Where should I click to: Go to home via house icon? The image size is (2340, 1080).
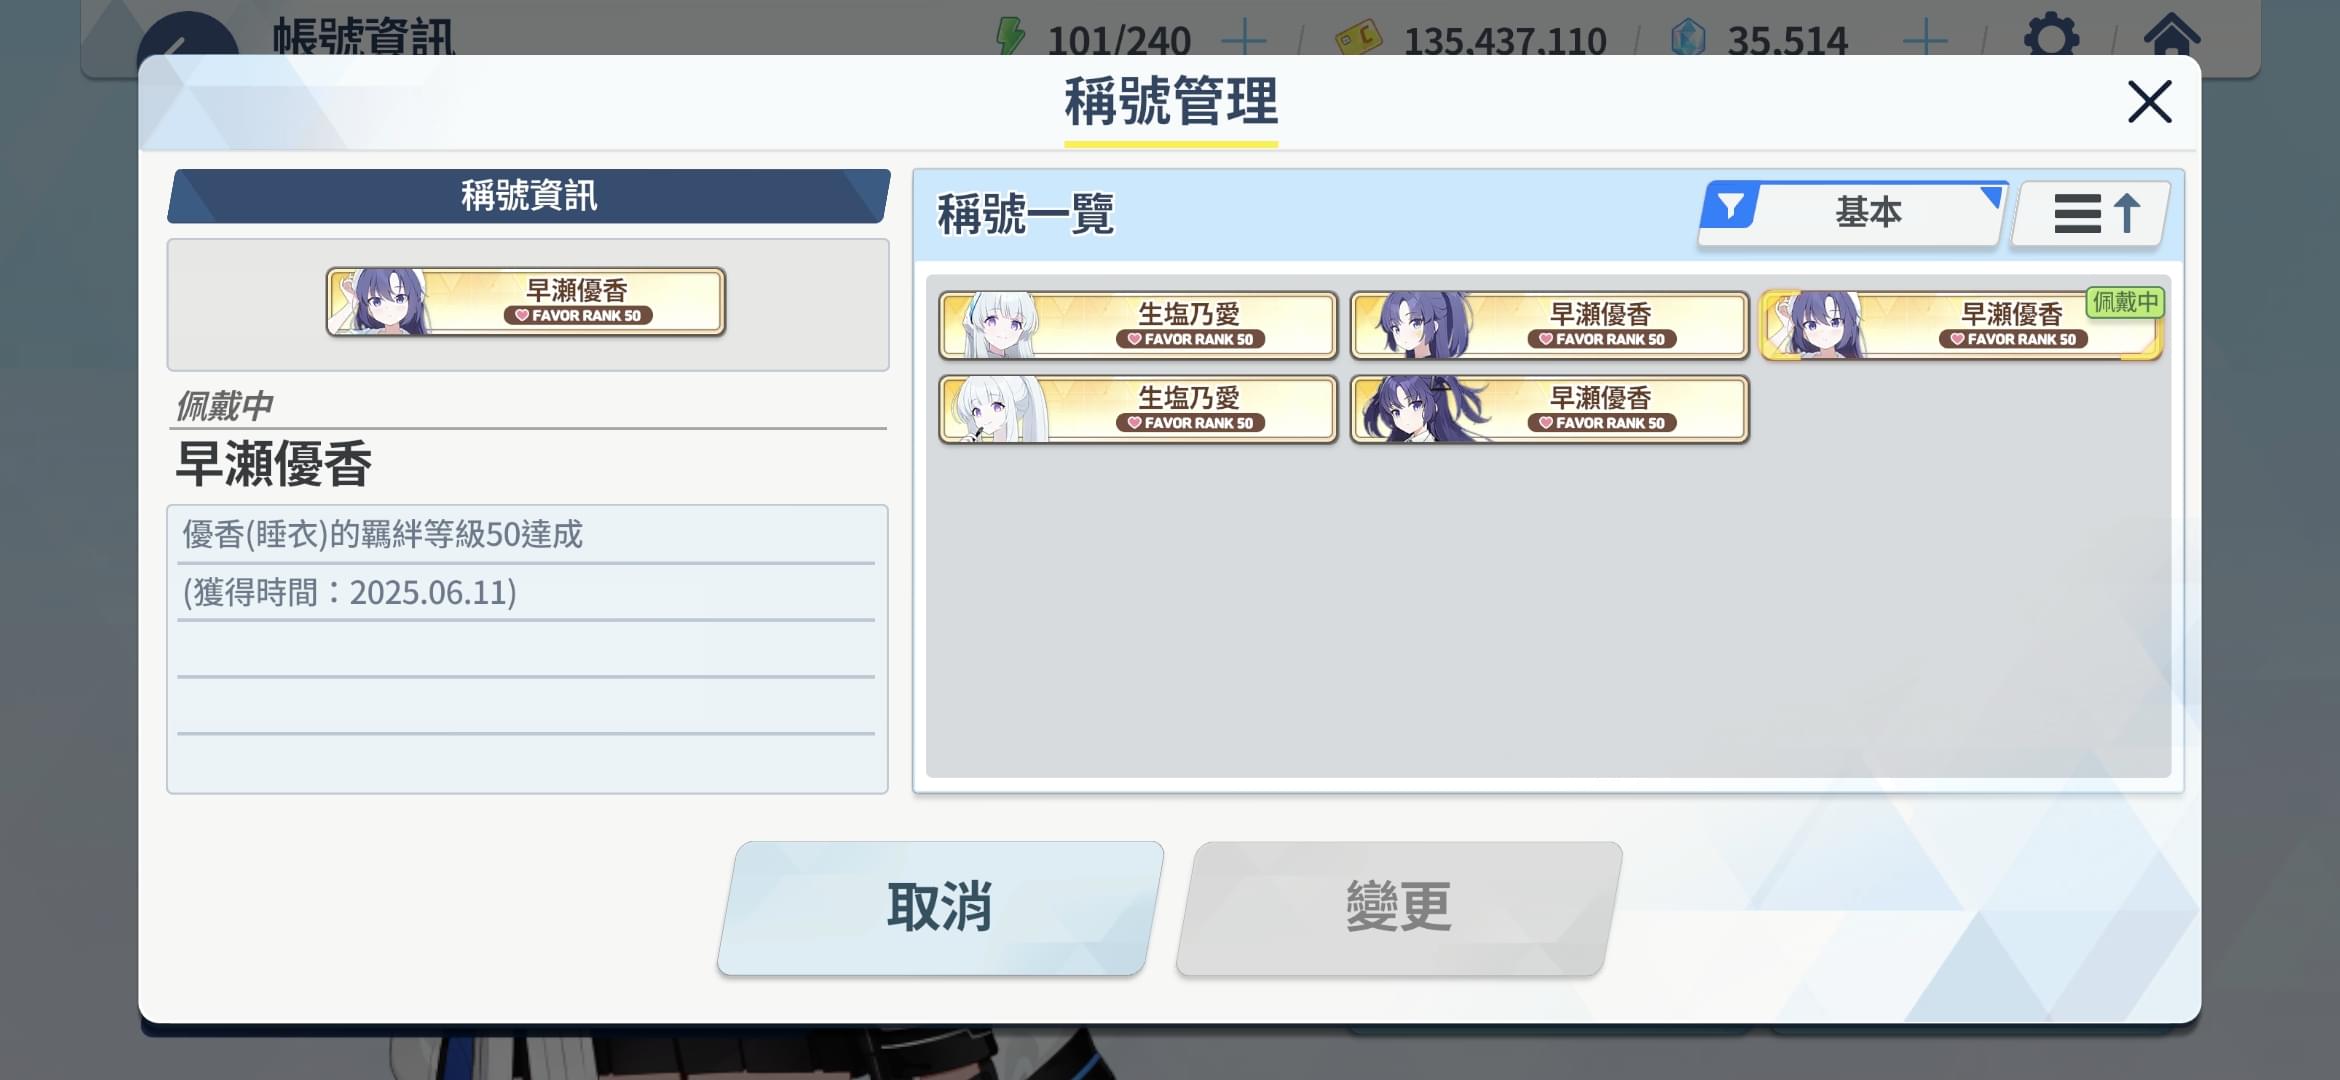coord(2171,36)
